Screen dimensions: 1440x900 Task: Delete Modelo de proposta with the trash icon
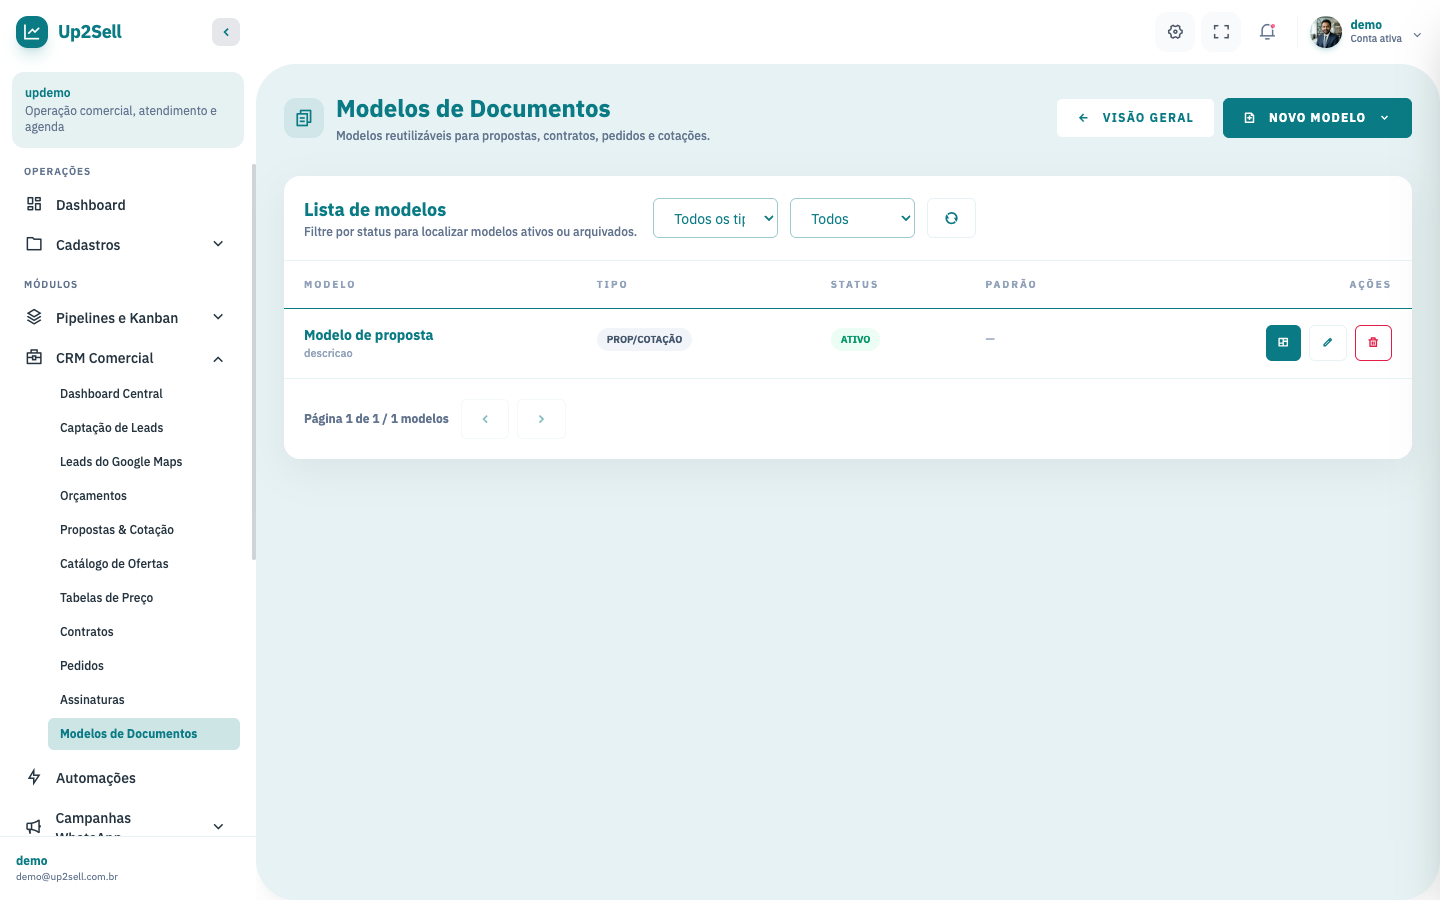pyautogui.click(x=1373, y=343)
